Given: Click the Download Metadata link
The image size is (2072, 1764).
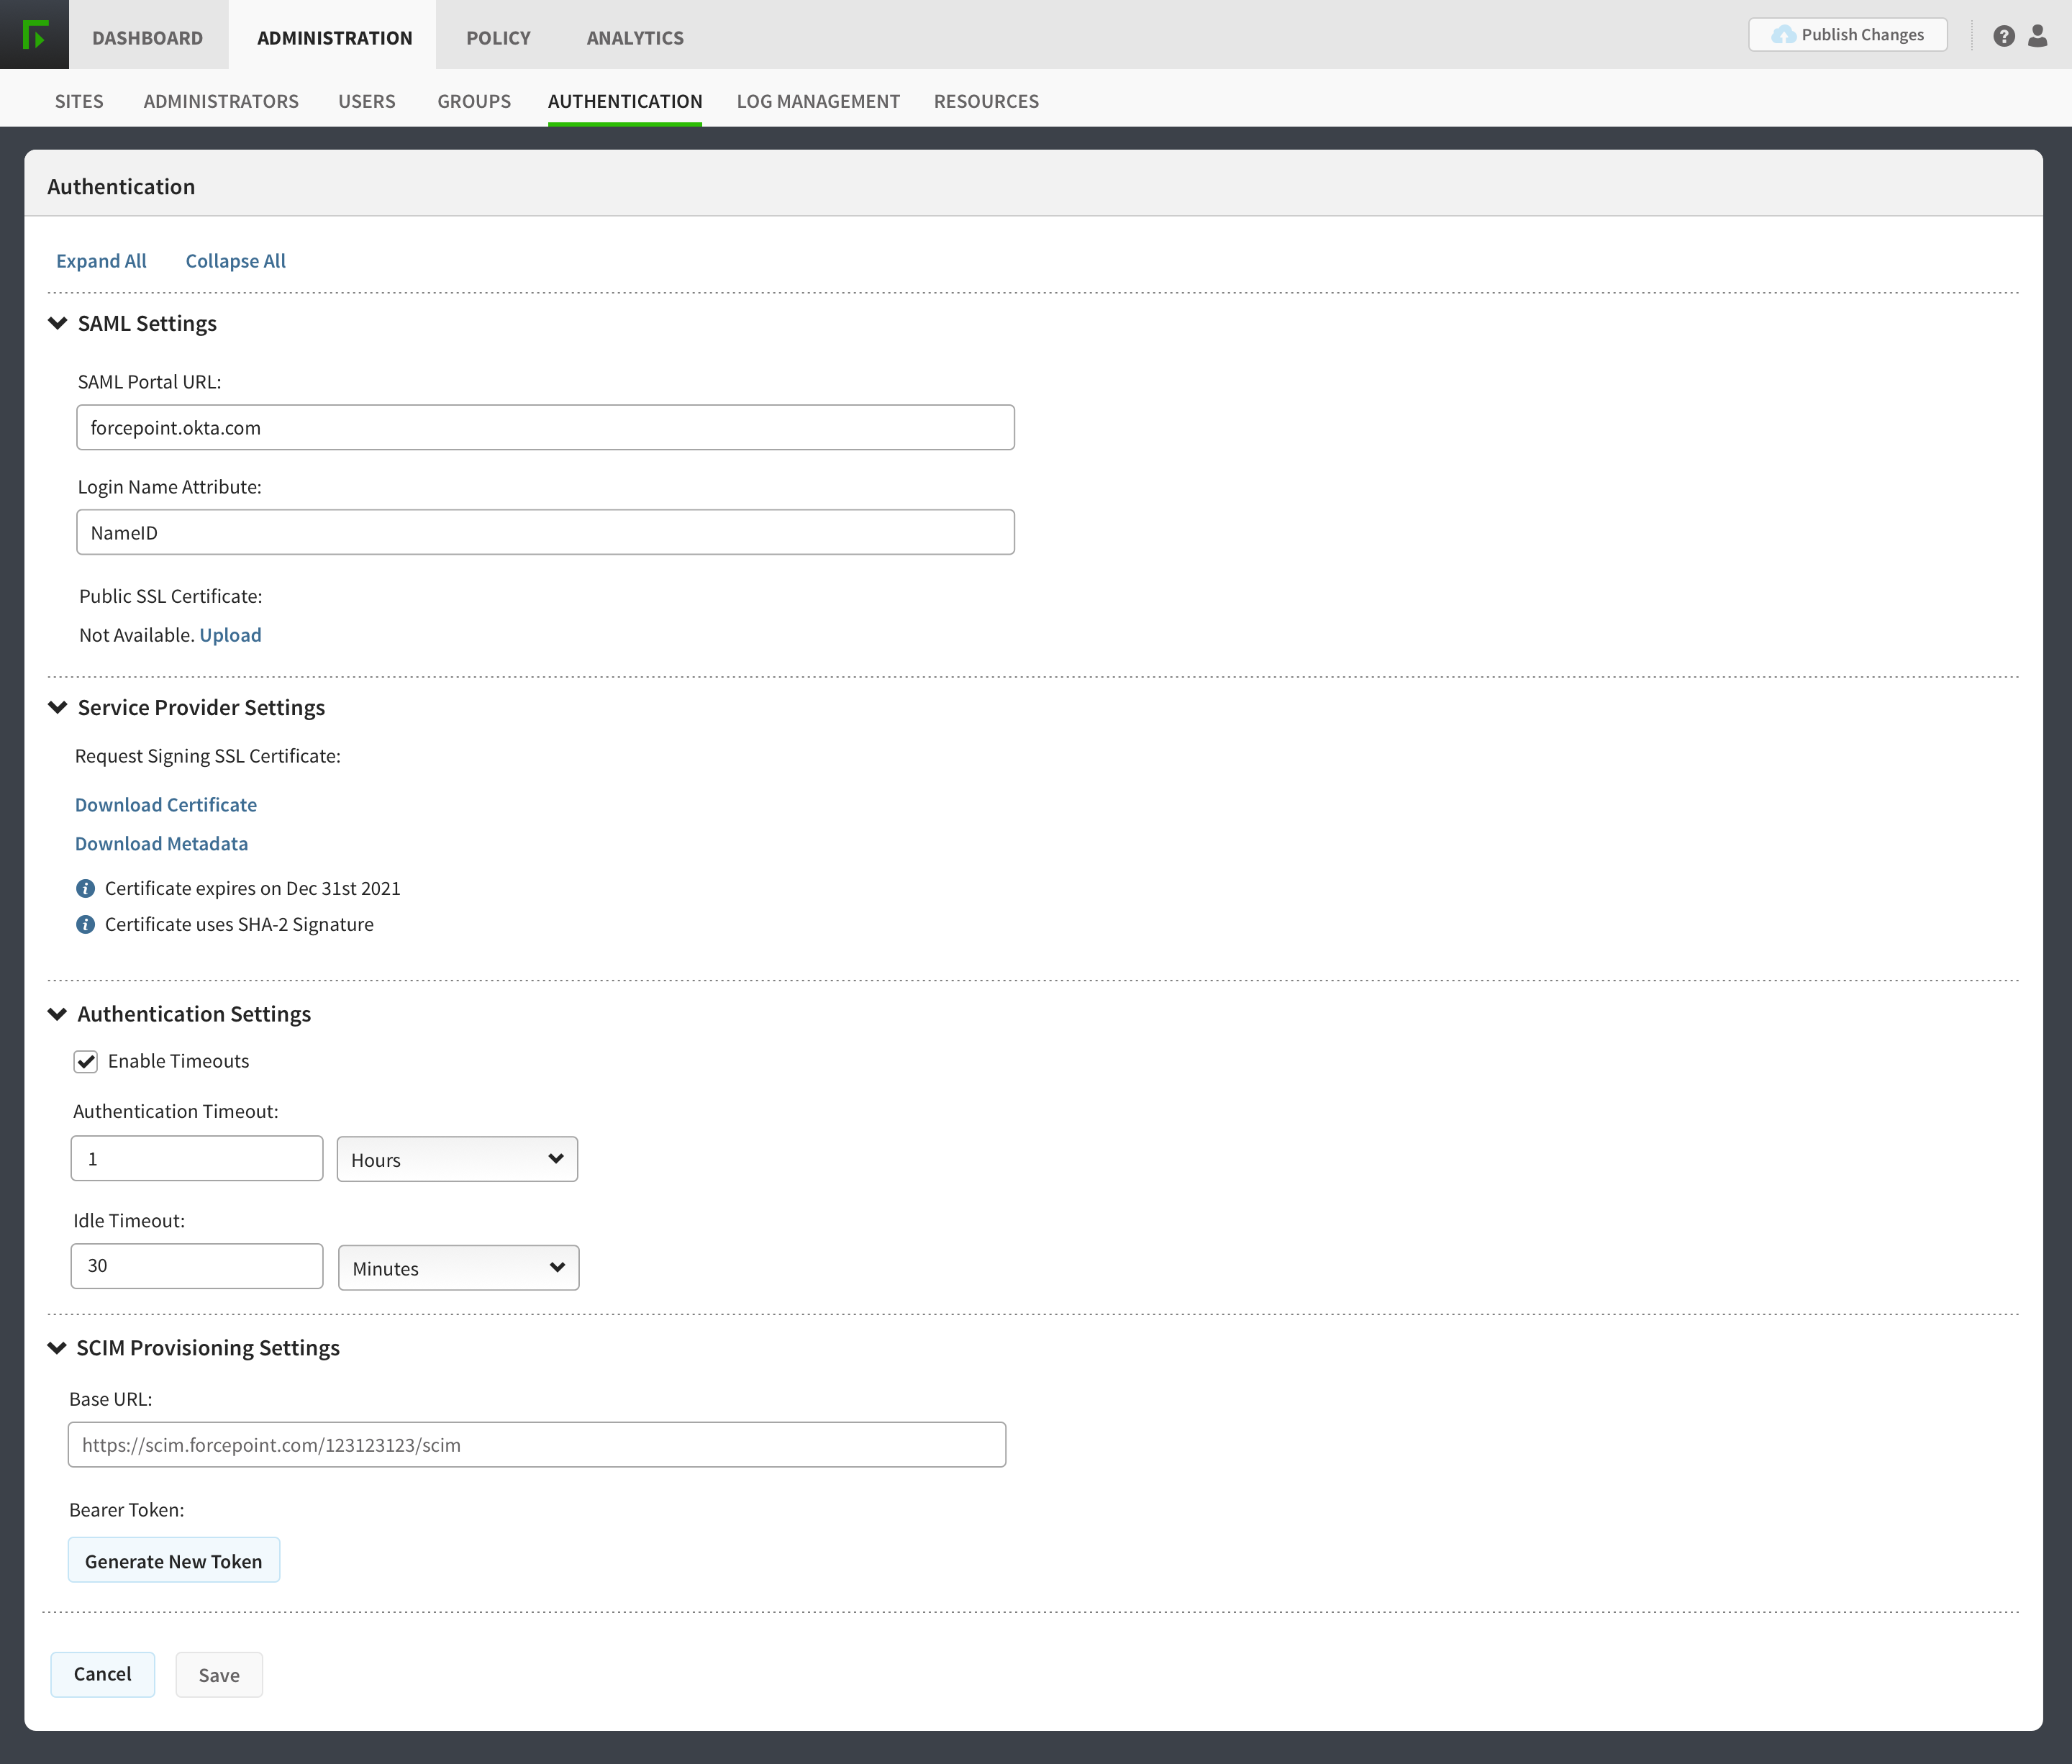Looking at the screenshot, I should tap(161, 844).
